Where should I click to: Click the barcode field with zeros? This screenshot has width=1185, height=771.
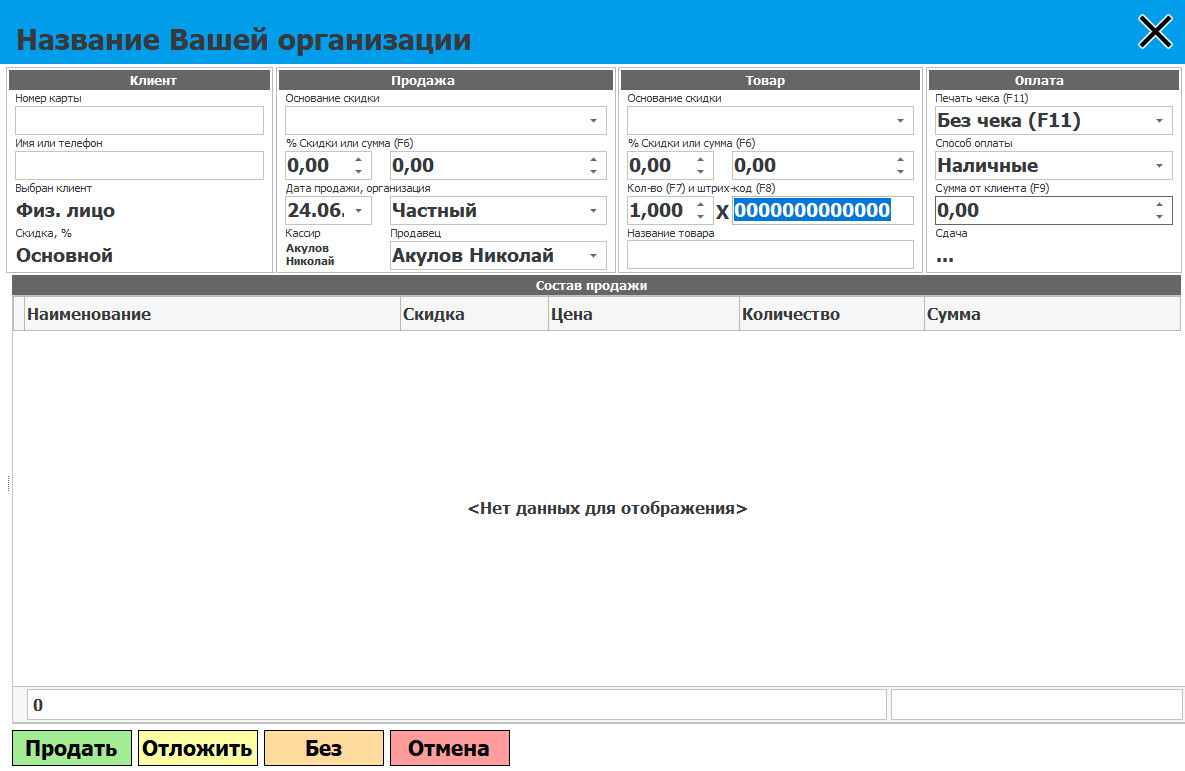point(822,210)
